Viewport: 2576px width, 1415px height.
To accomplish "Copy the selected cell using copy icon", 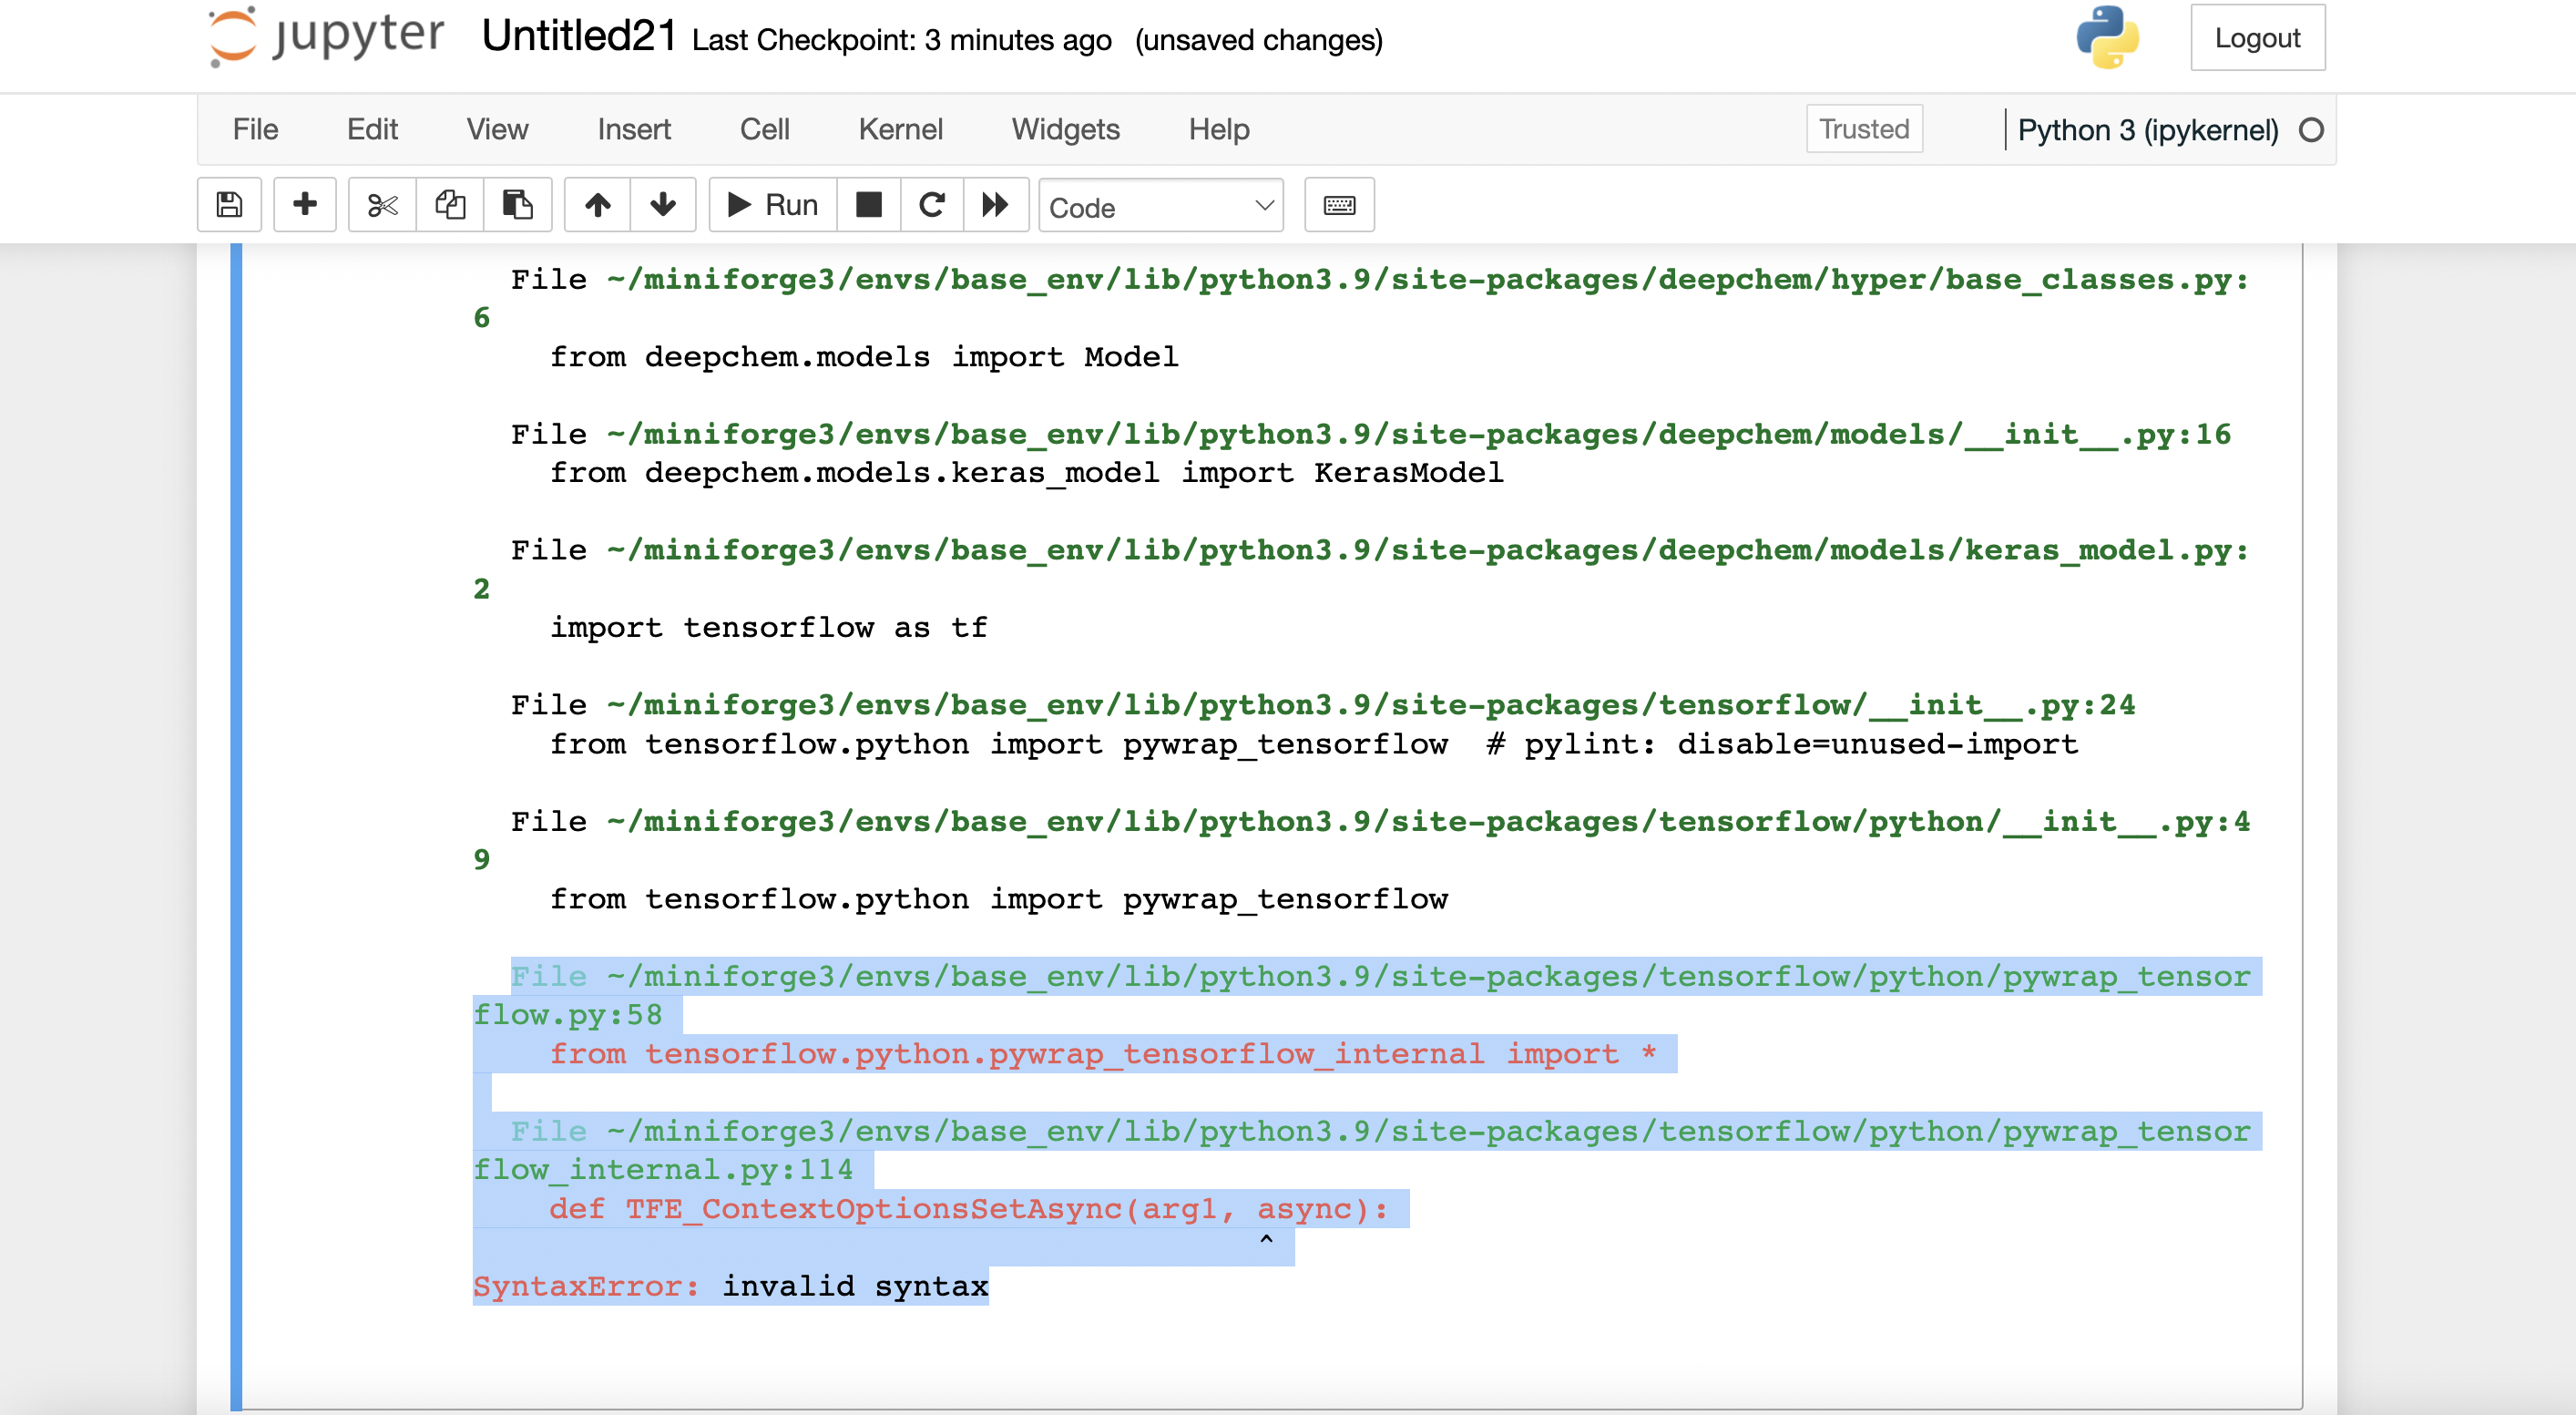I will [x=449, y=204].
